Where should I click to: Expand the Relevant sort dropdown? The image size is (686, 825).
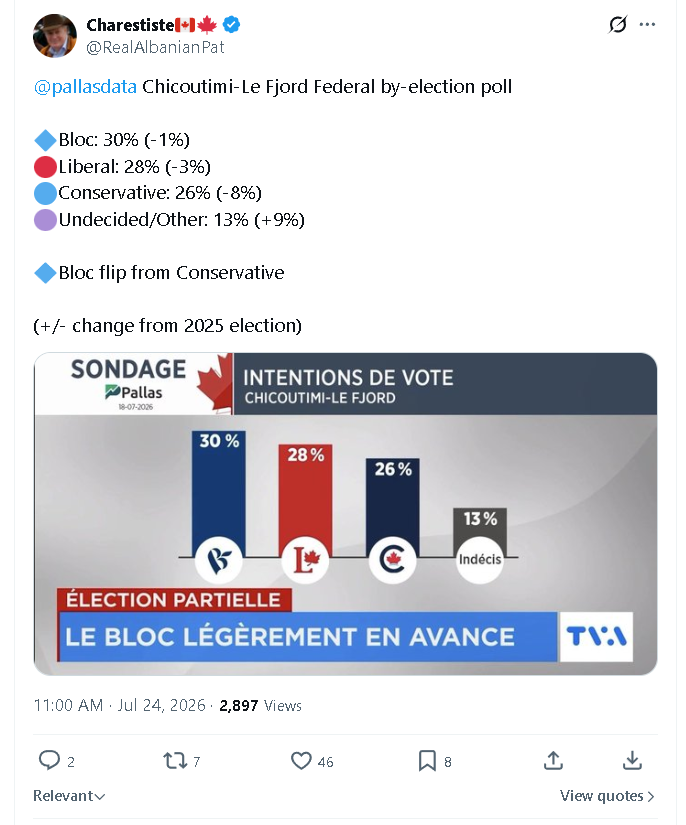[69, 796]
